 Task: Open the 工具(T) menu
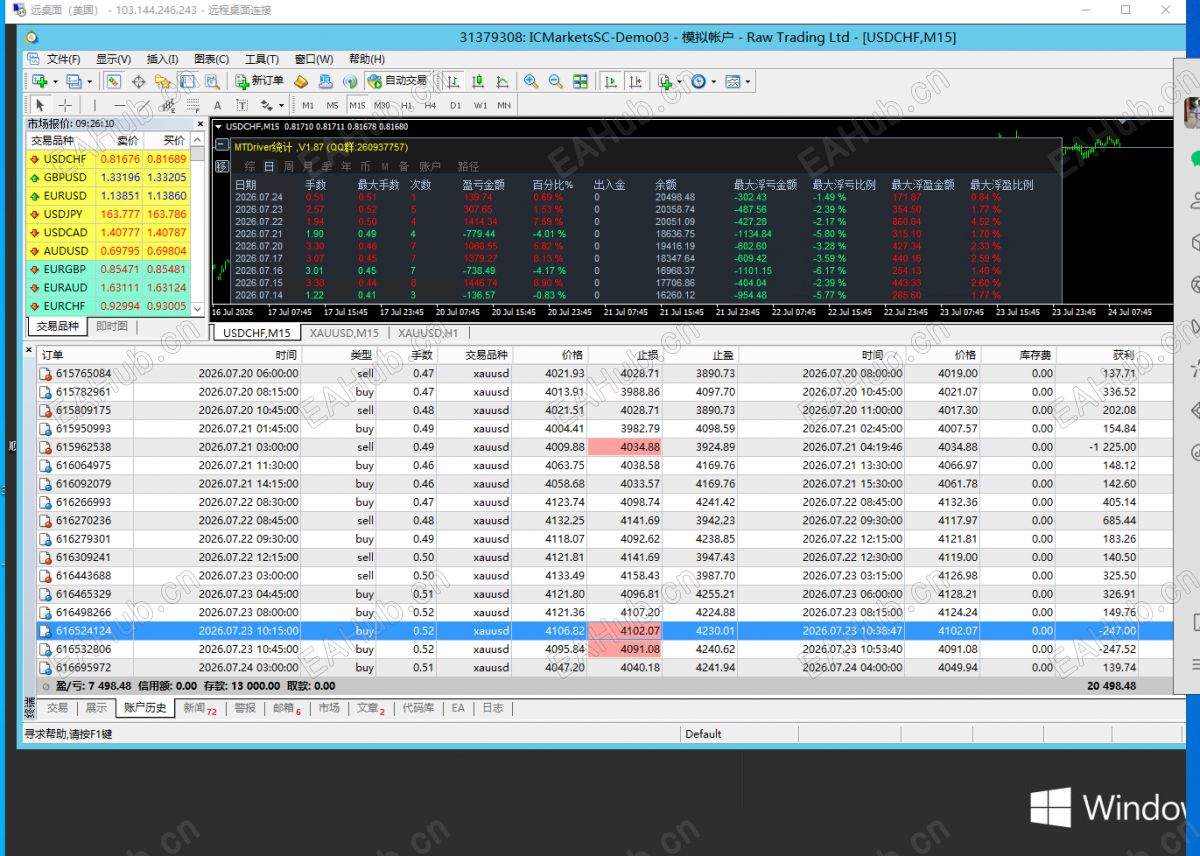coord(261,59)
